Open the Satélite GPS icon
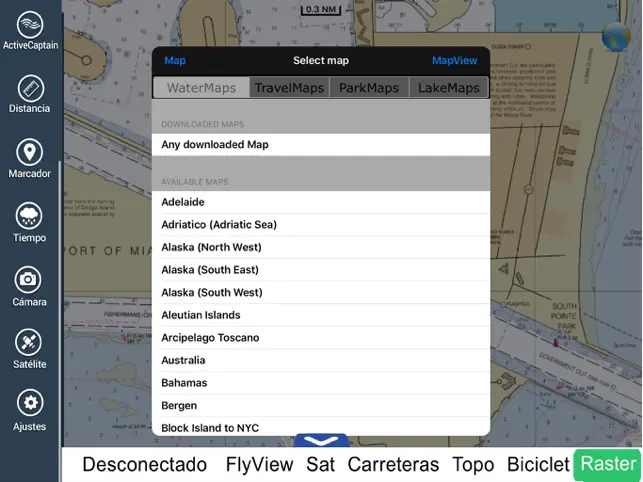 pos(28,343)
